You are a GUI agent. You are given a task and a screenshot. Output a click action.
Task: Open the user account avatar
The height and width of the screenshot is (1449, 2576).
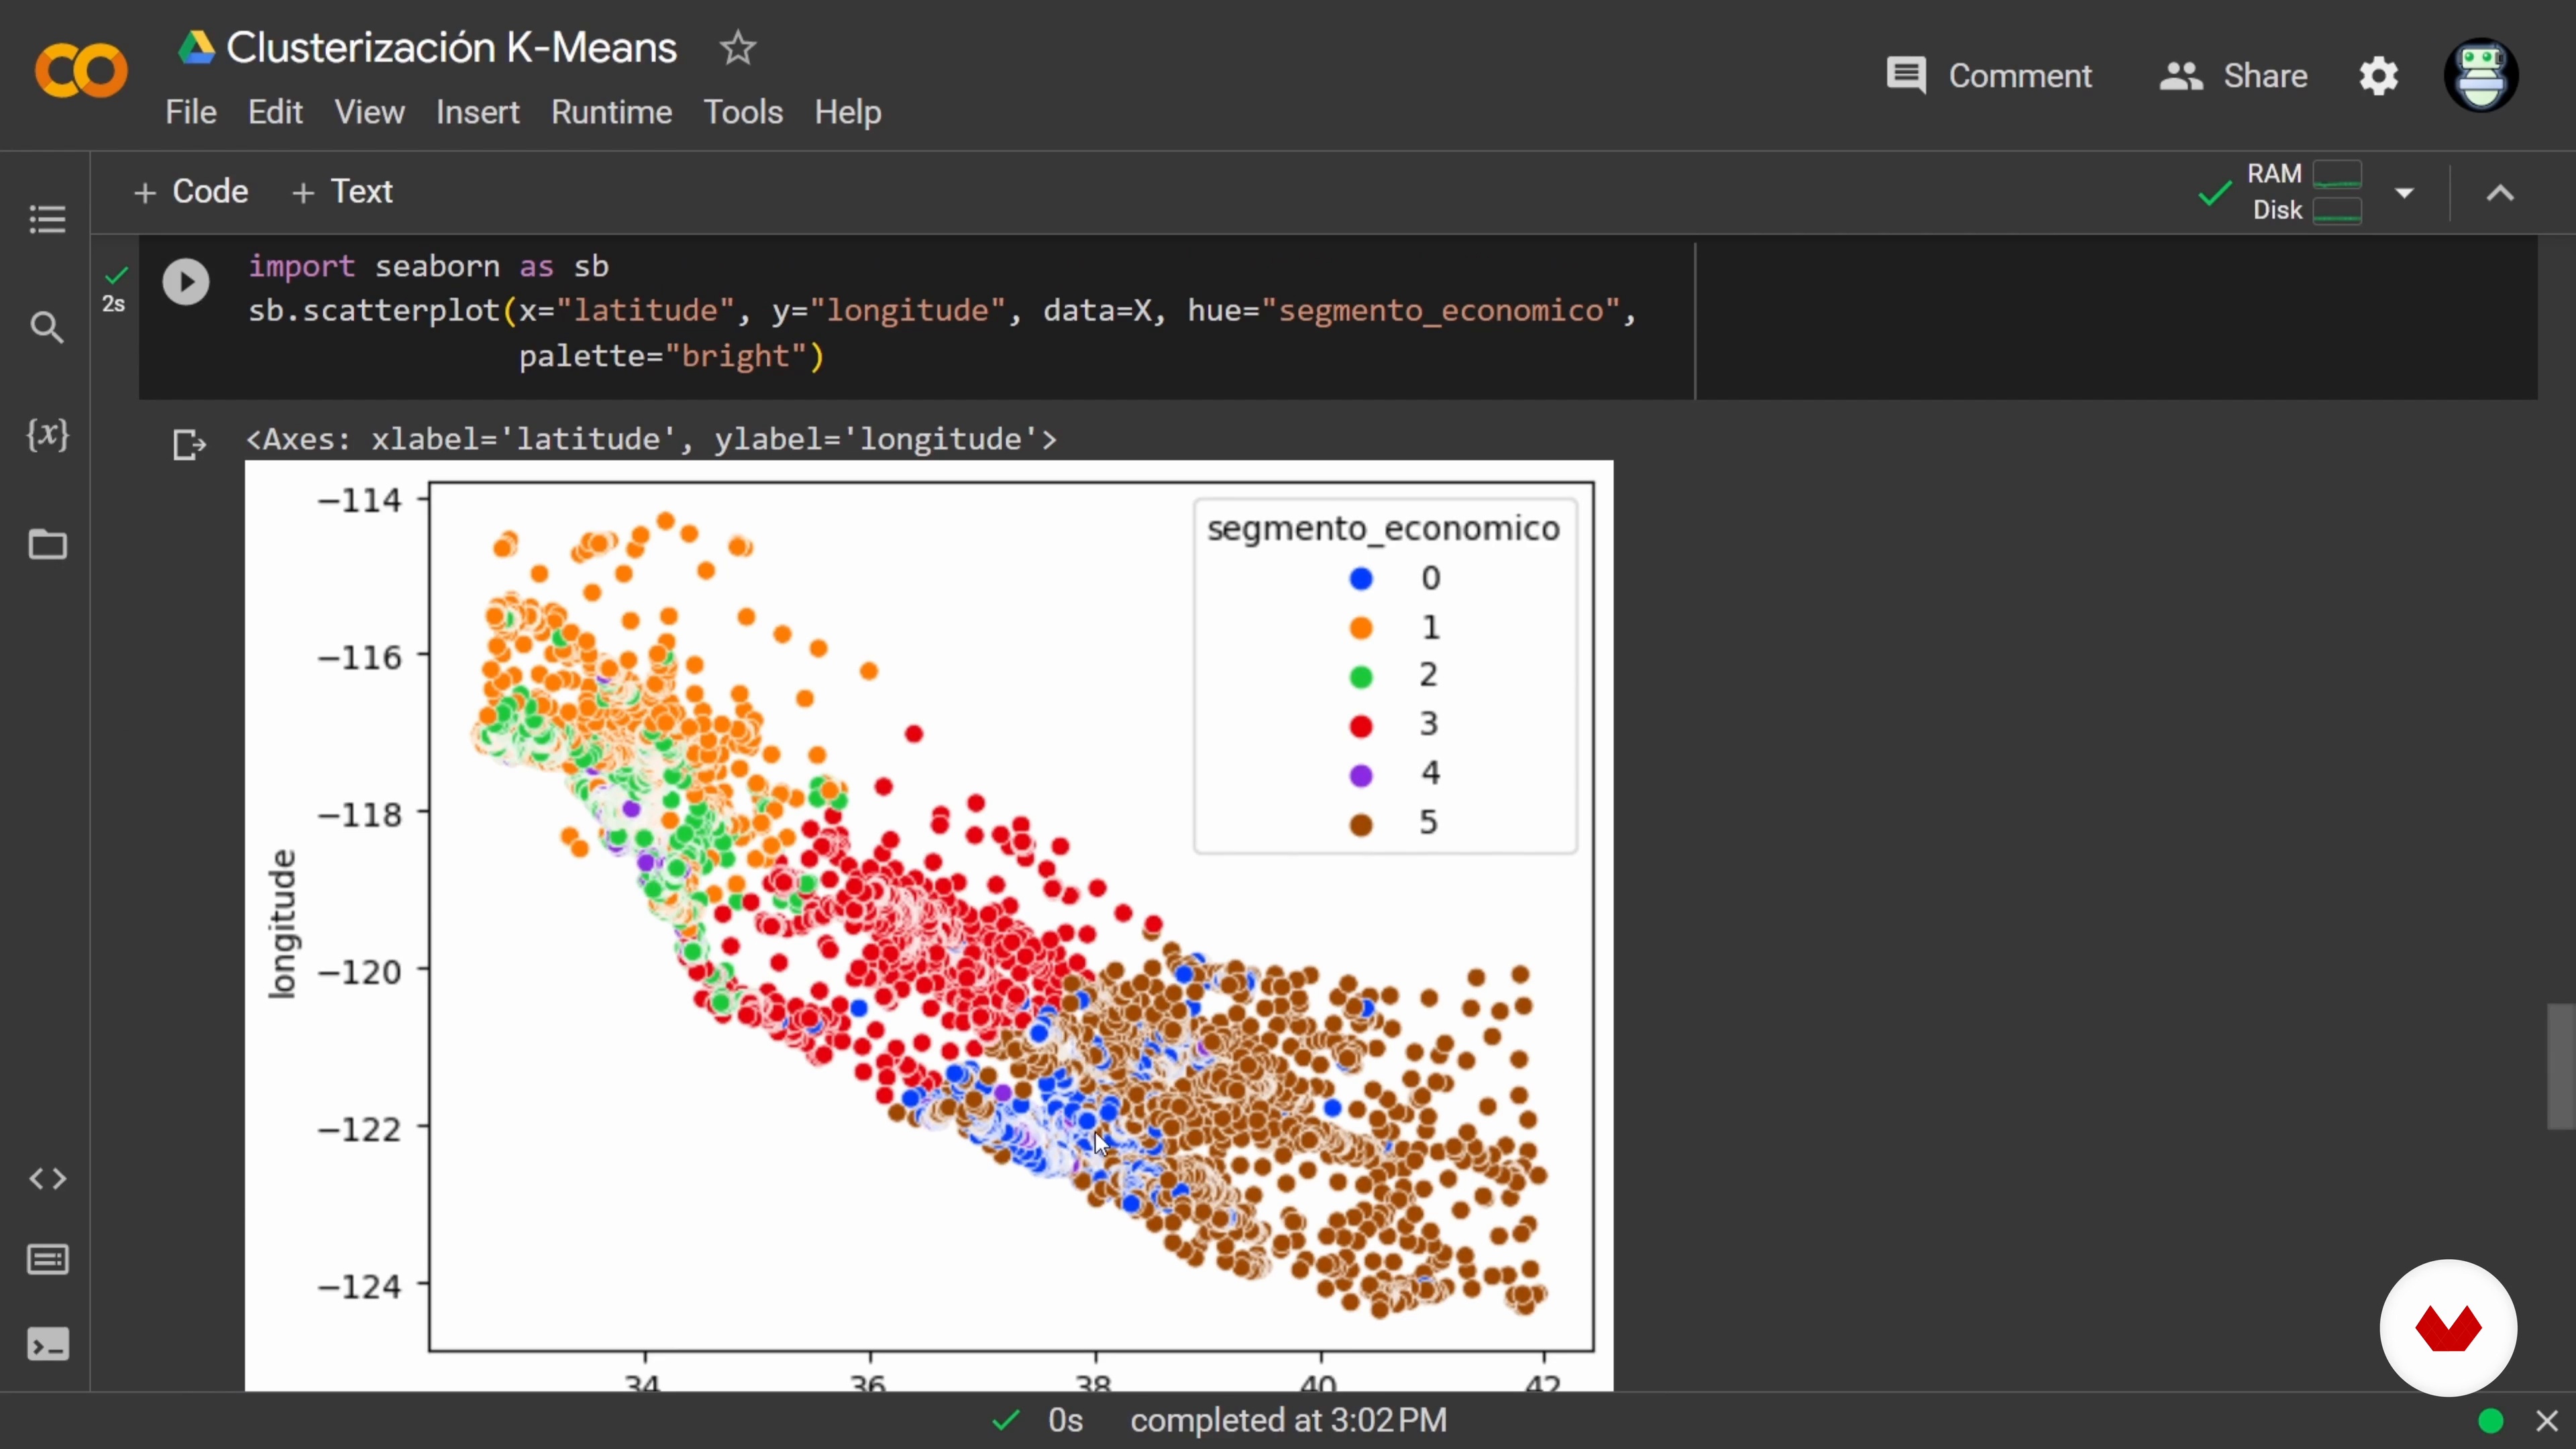[2480, 76]
